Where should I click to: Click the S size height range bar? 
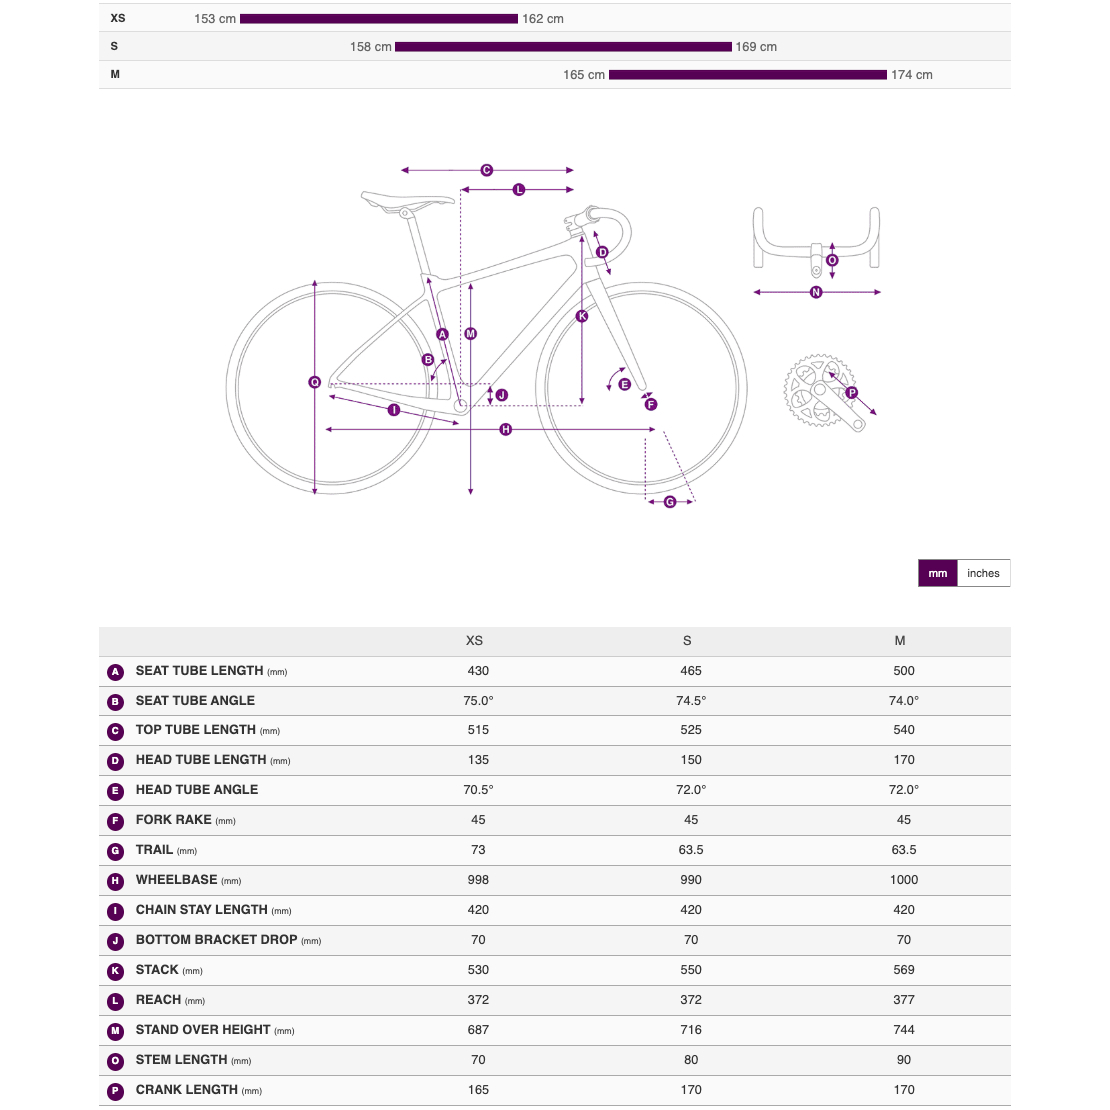(563, 47)
